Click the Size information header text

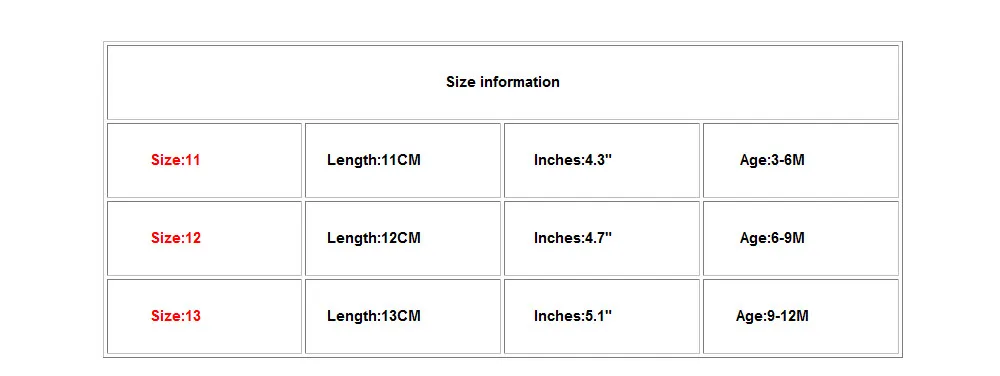[503, 82]
